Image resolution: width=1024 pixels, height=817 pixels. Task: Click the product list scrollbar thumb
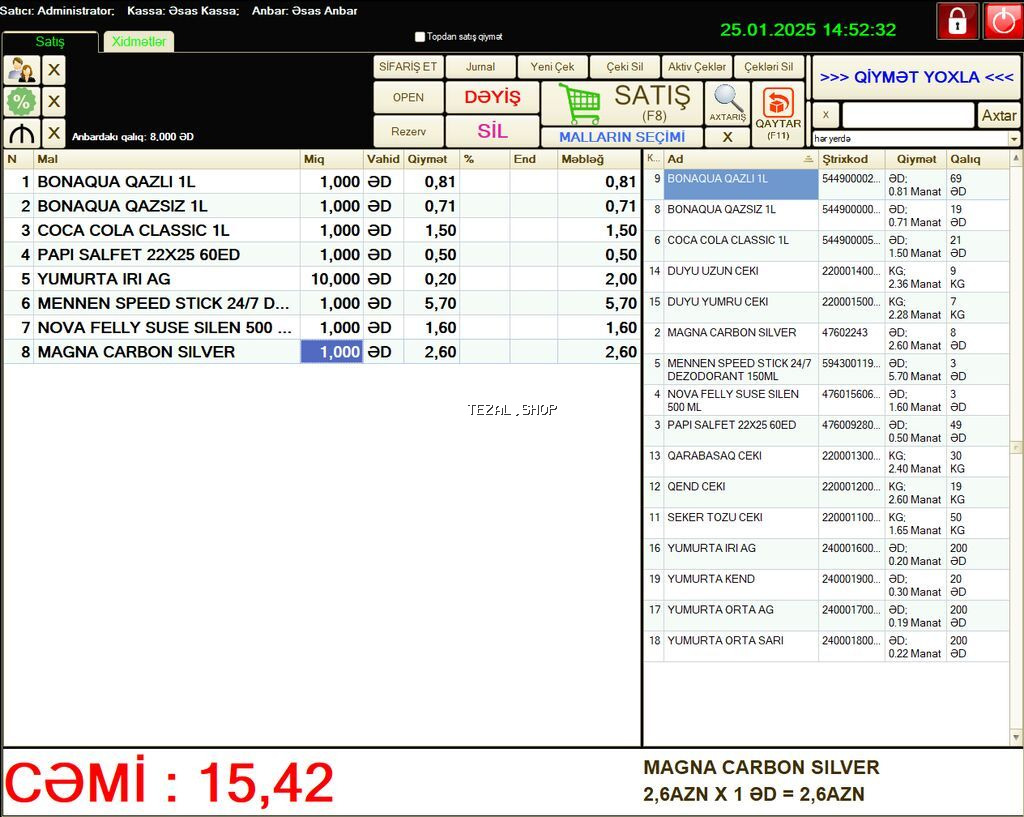point(1016,447)
